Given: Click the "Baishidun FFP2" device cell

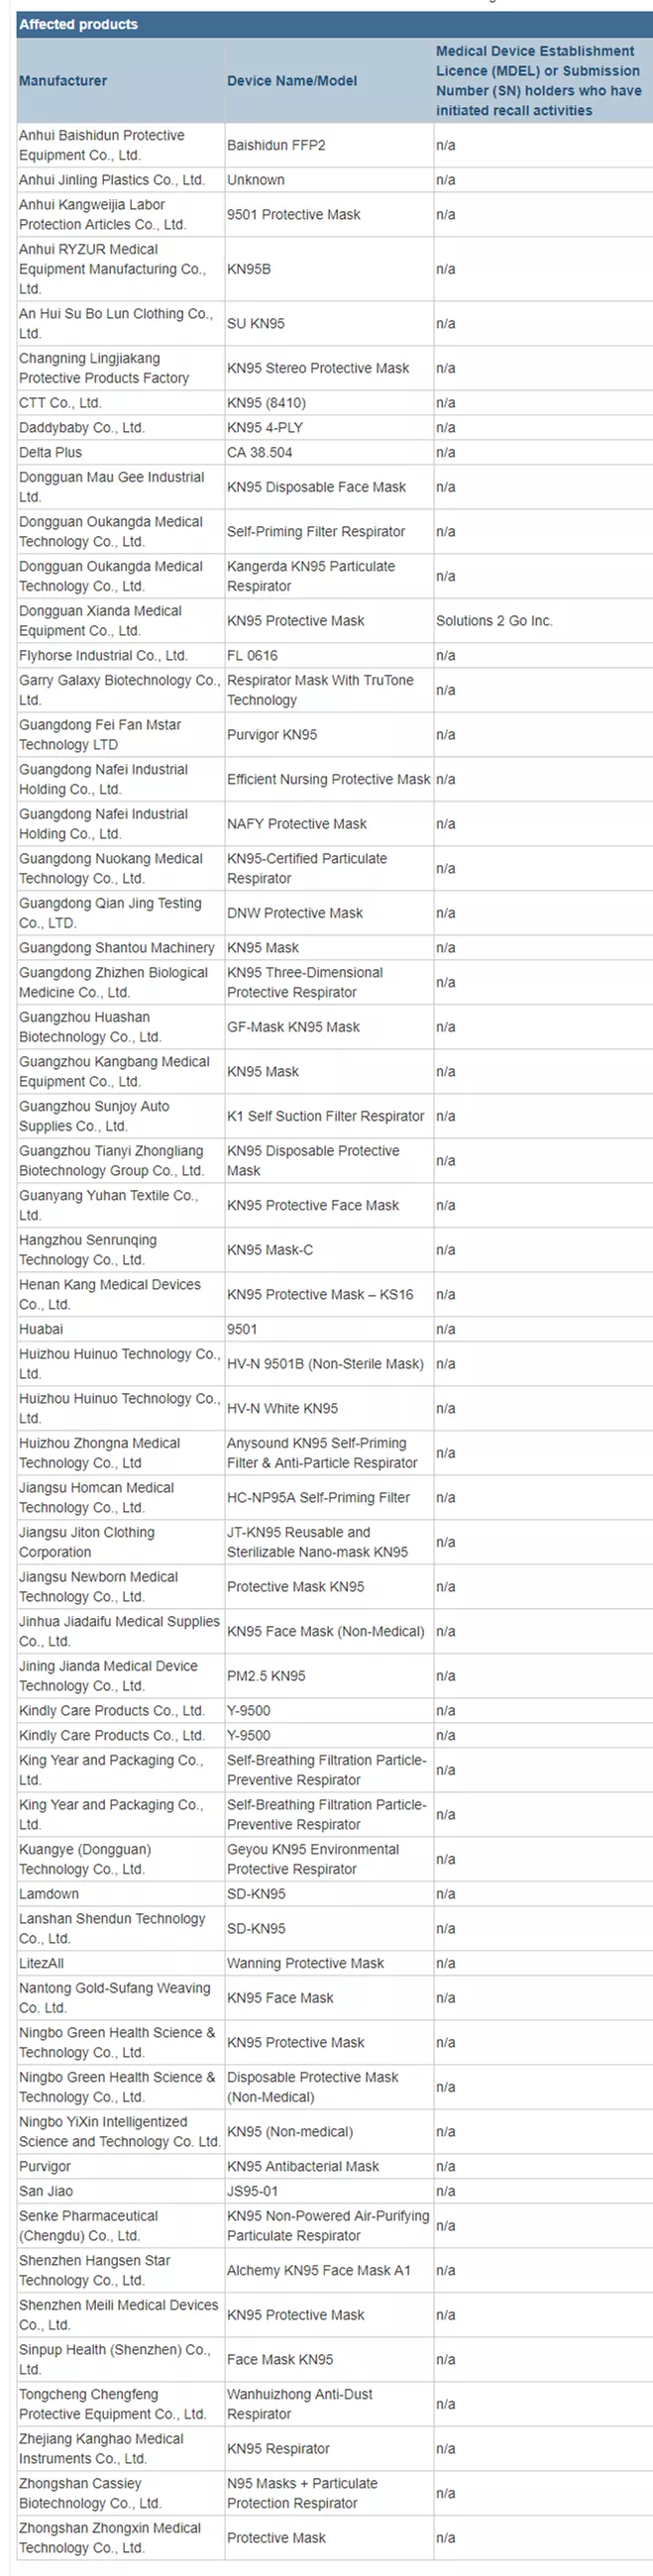Looking at the screenshot, I should click(276, 146).
